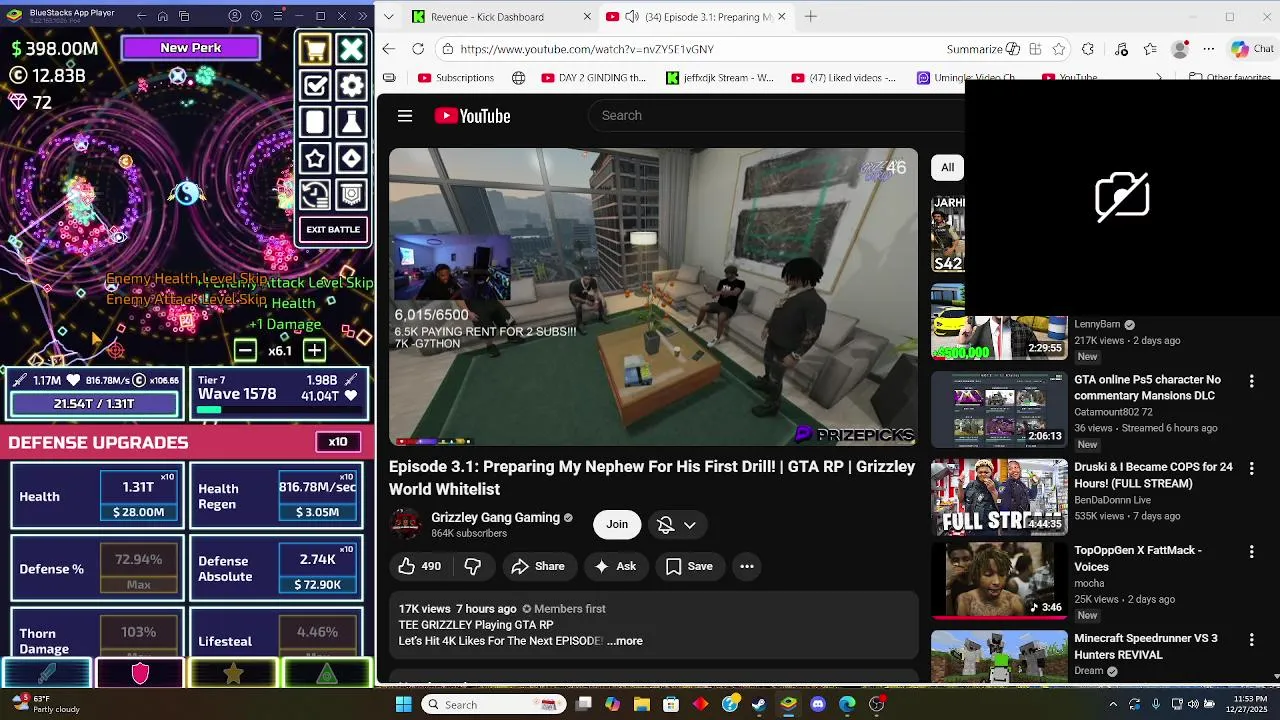Open the star icon in game menu
The height and width of the screenshot is (720, 1280).
tap(315, 158)
